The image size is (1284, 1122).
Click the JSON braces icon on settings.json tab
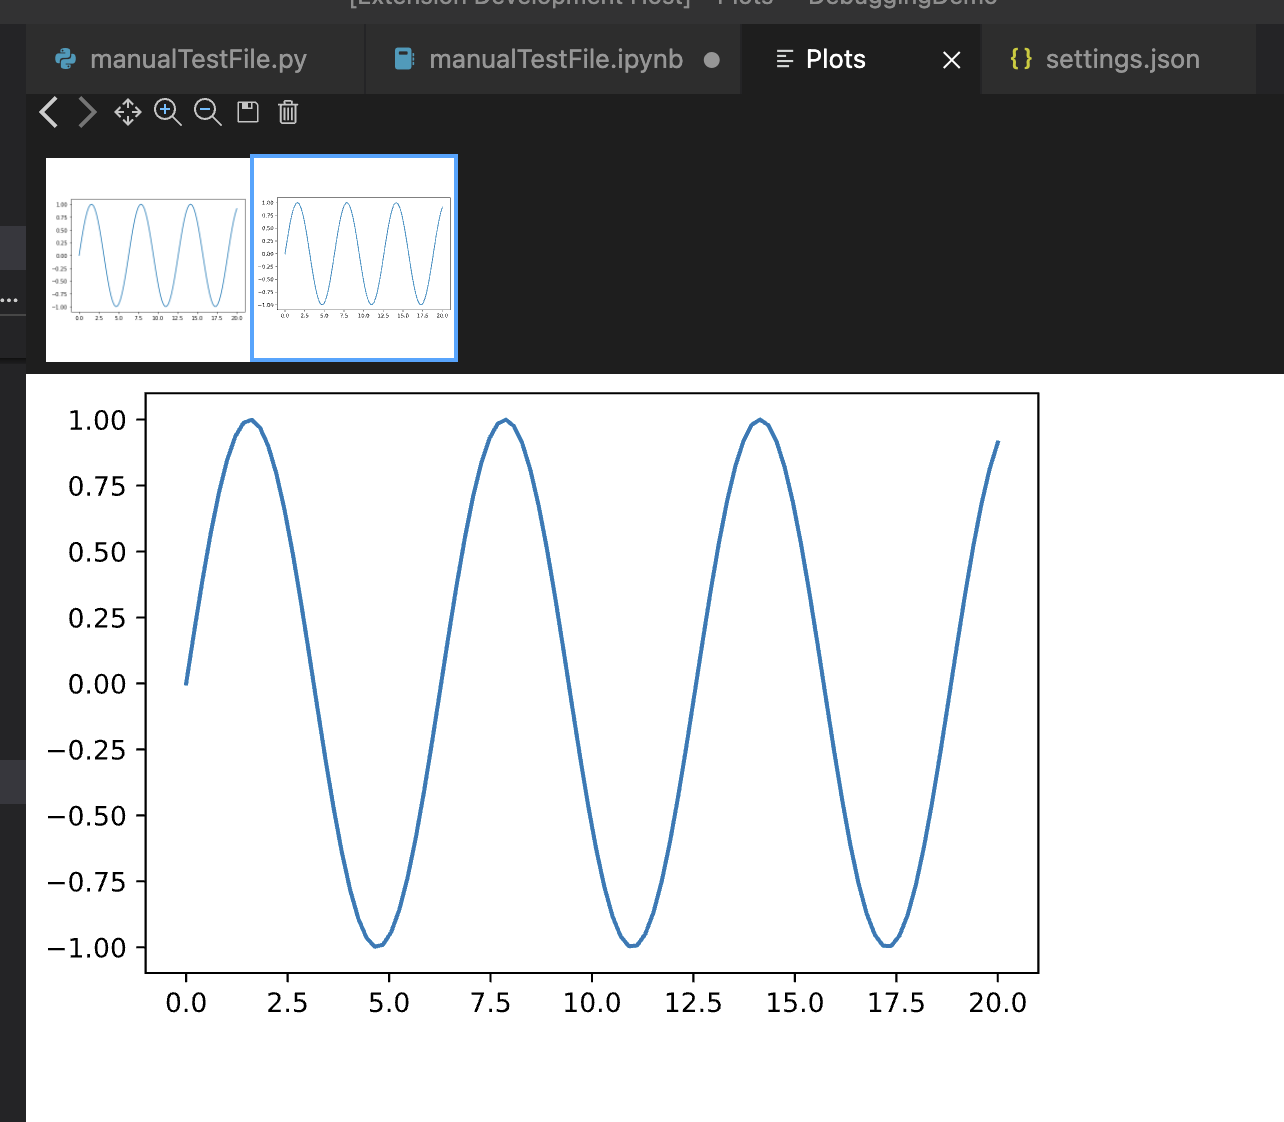click(1021, 59)
